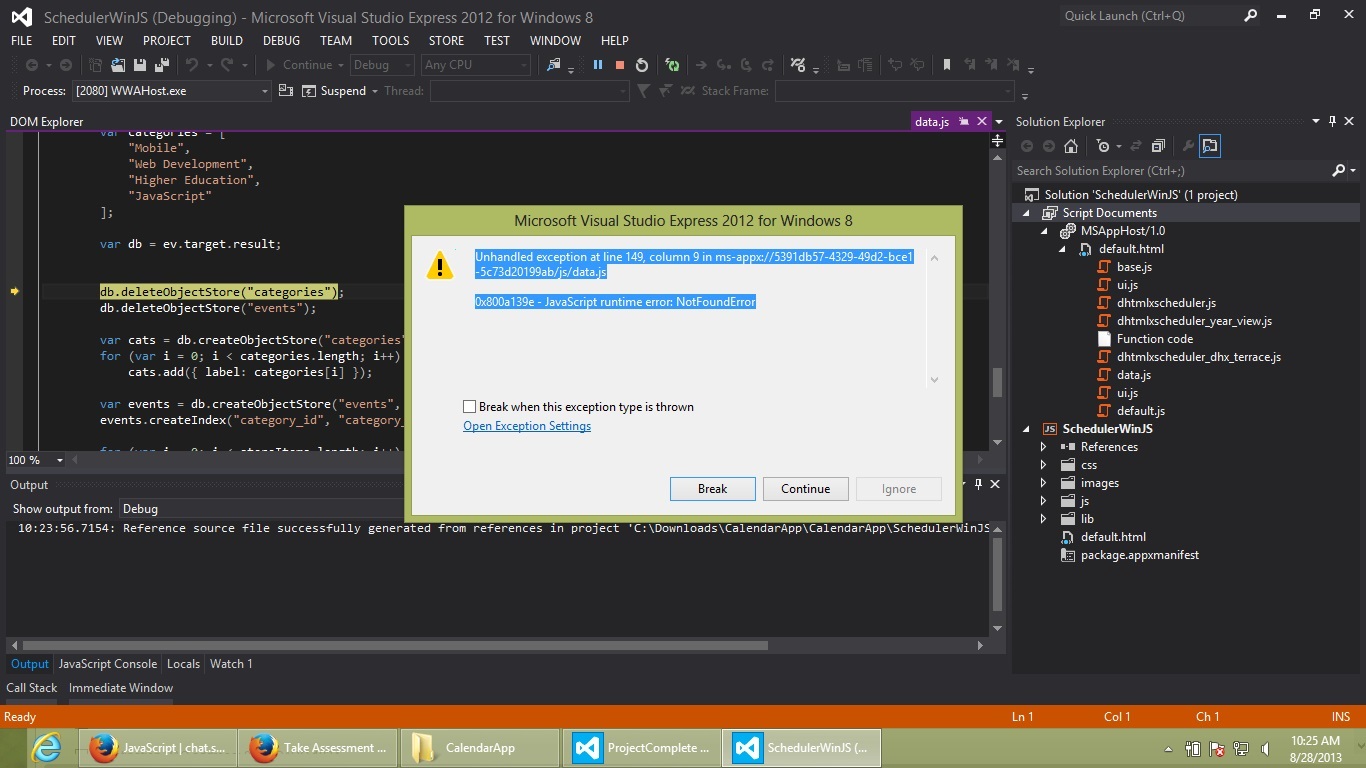
Task: Pin the Solution Explorer panel using the pushpin
Action: 1333,121
